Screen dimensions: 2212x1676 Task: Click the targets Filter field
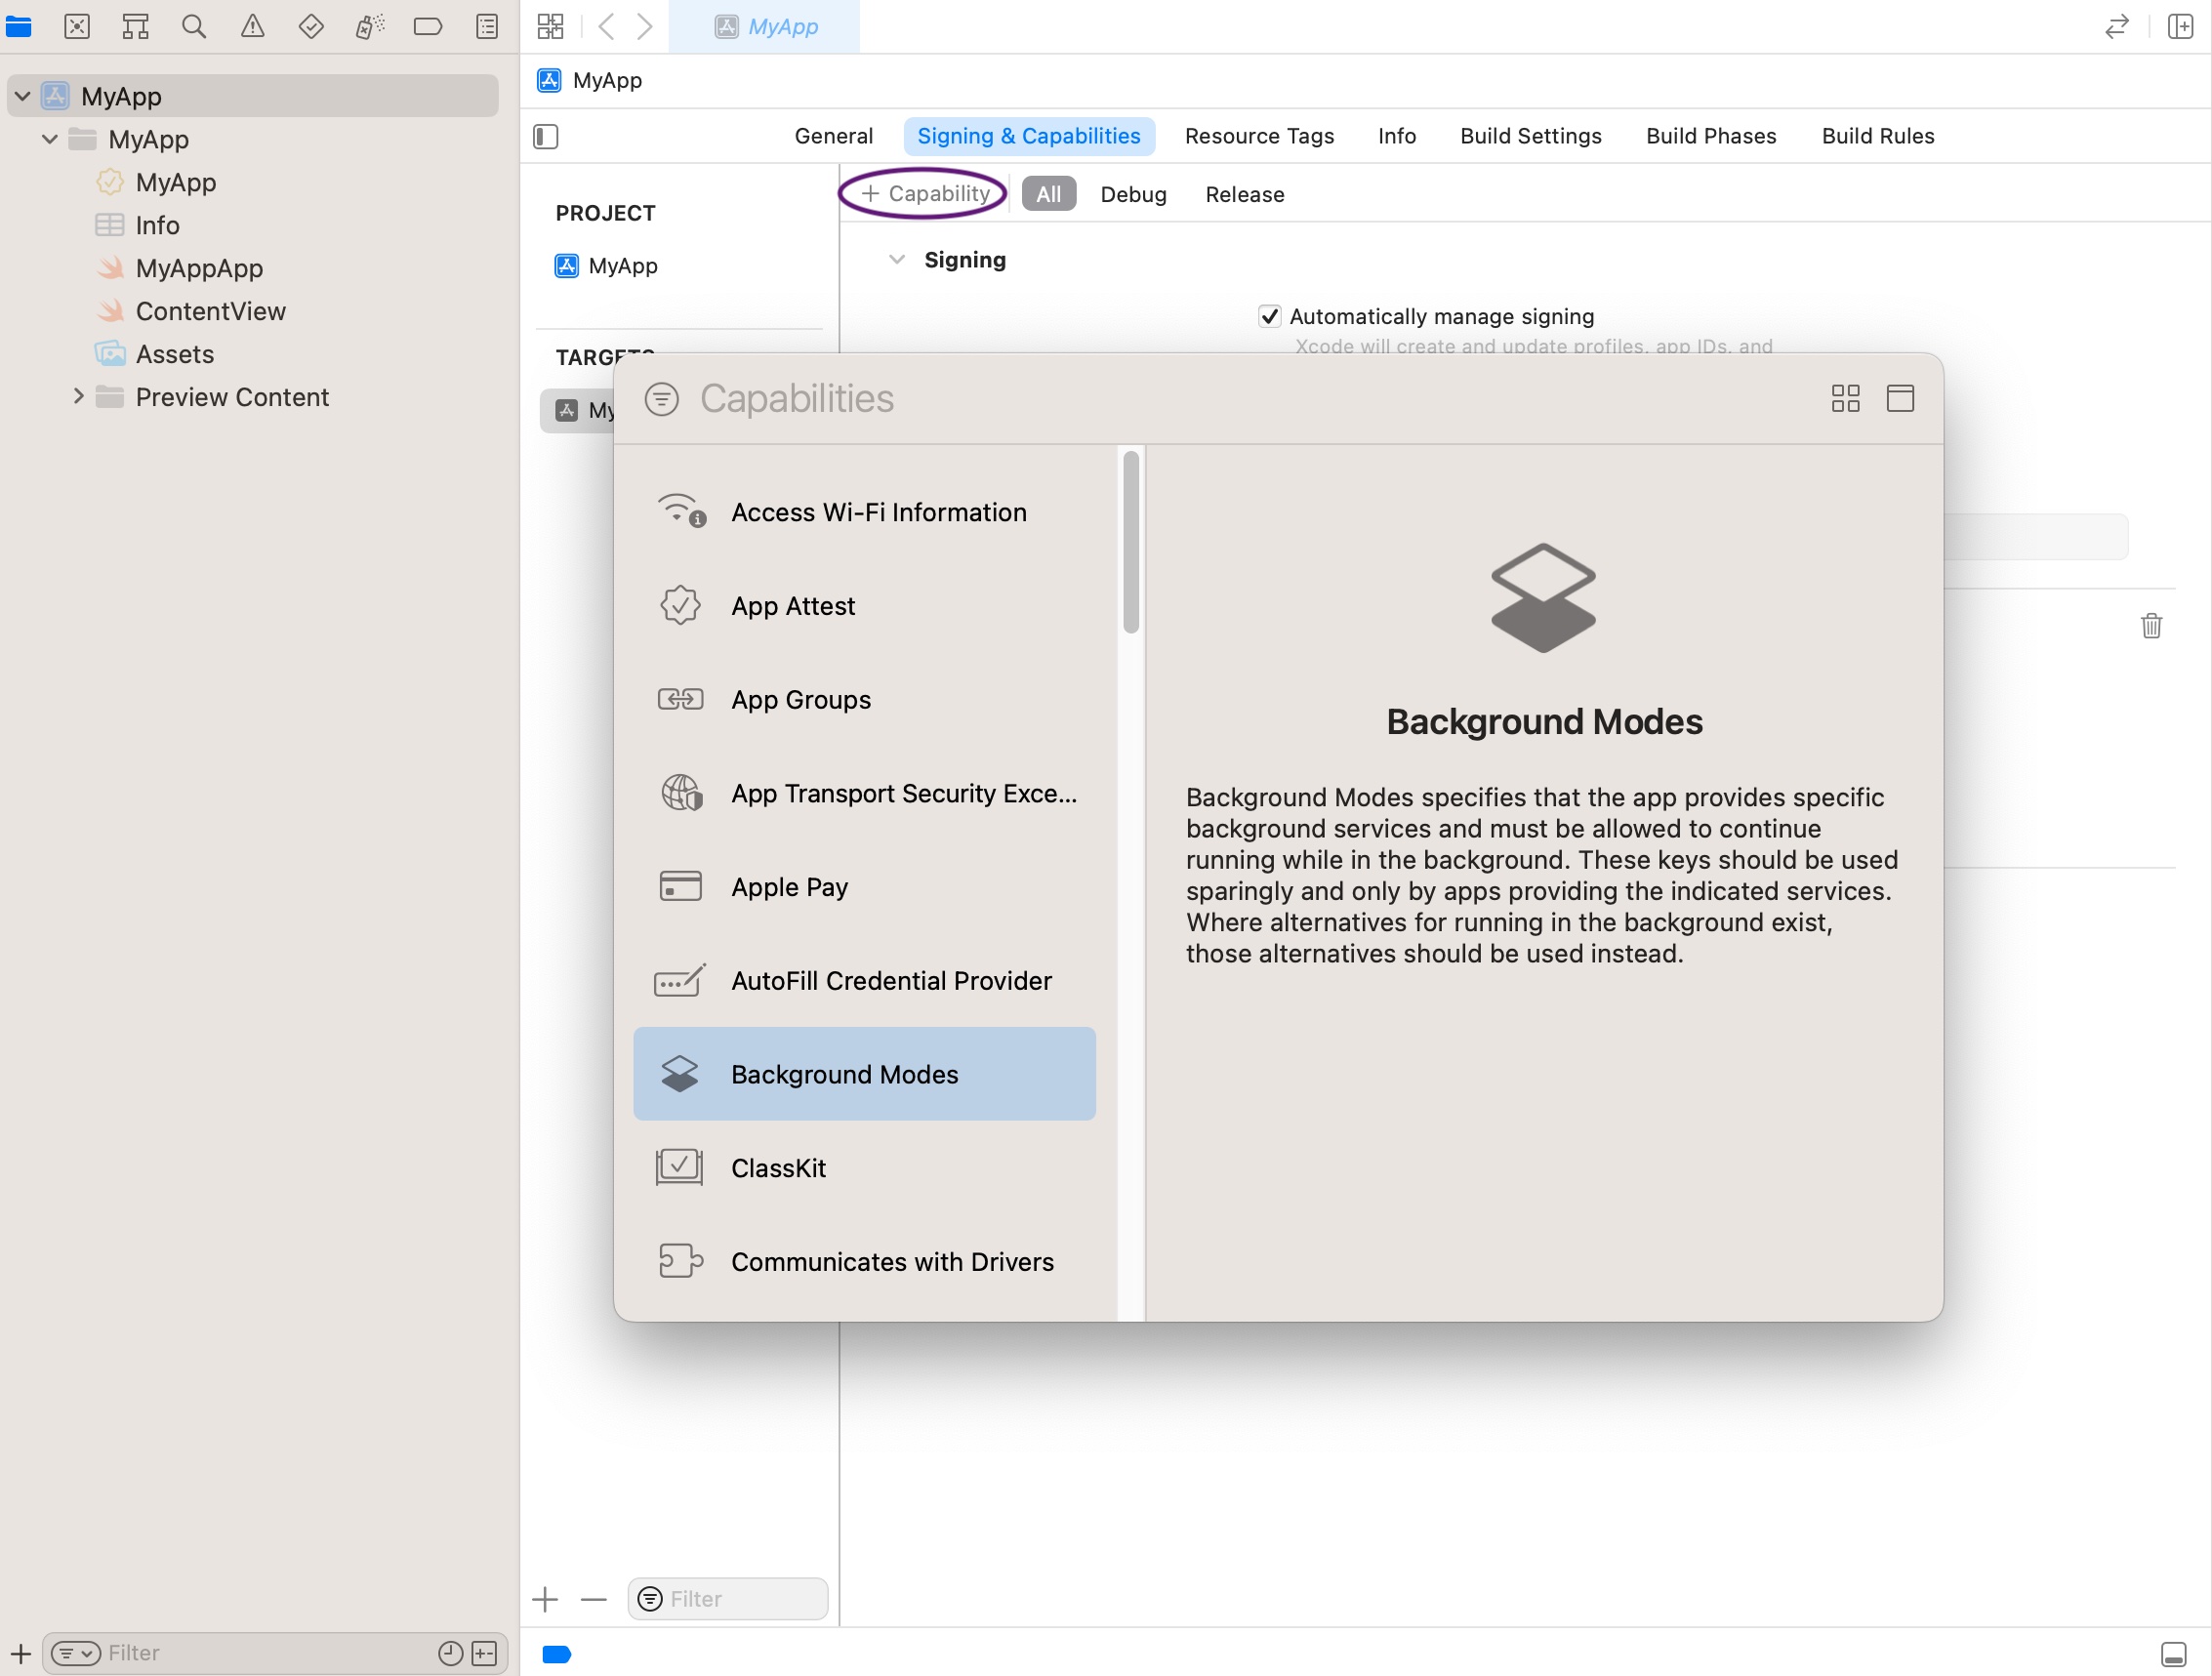coord(728,1599)
